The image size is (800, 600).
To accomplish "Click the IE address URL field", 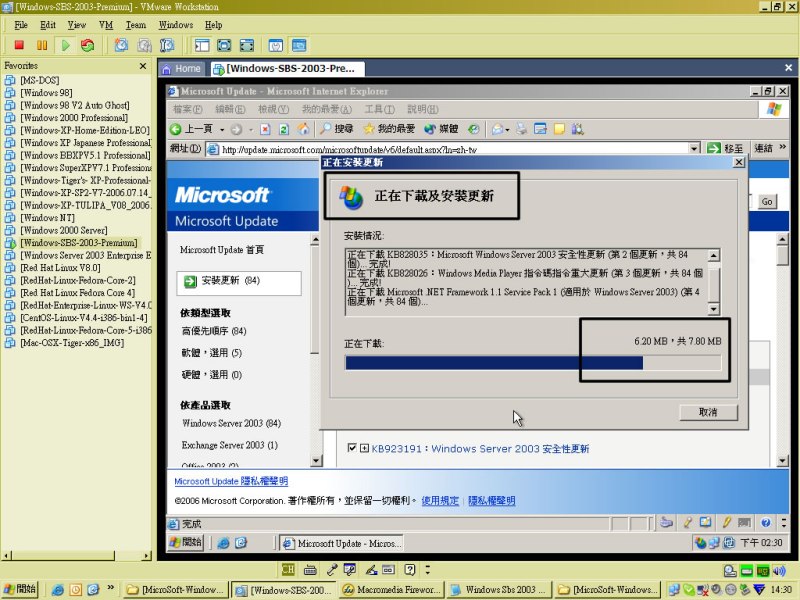I will [x=447, y=149].
